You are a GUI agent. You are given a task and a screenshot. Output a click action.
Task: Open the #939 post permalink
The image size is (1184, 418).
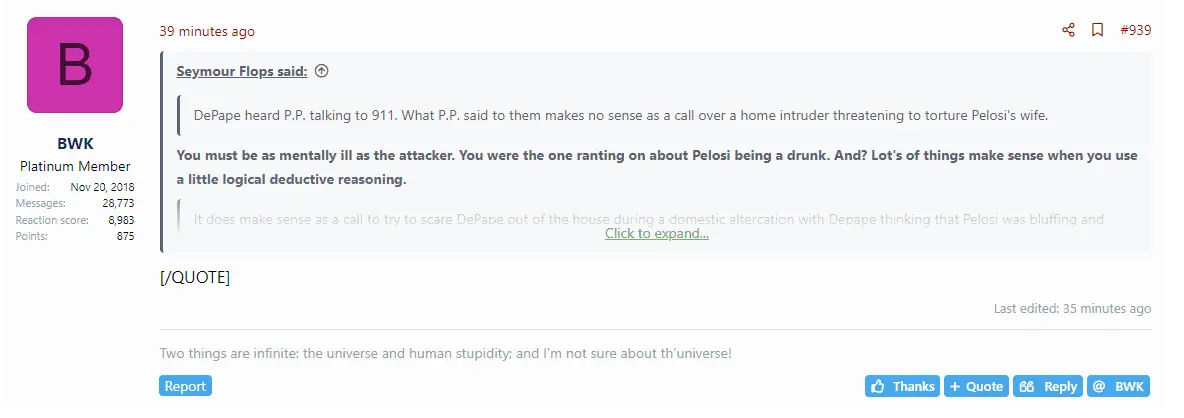(x=1135, y=30)
